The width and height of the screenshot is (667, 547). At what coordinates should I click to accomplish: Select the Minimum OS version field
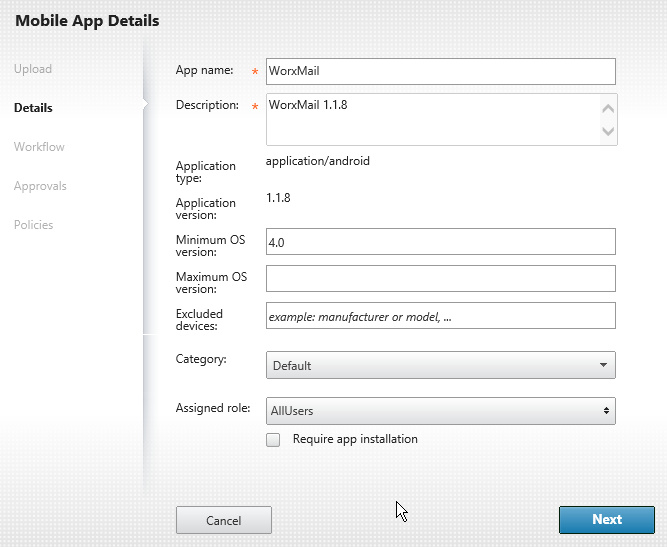click(440, 241)
